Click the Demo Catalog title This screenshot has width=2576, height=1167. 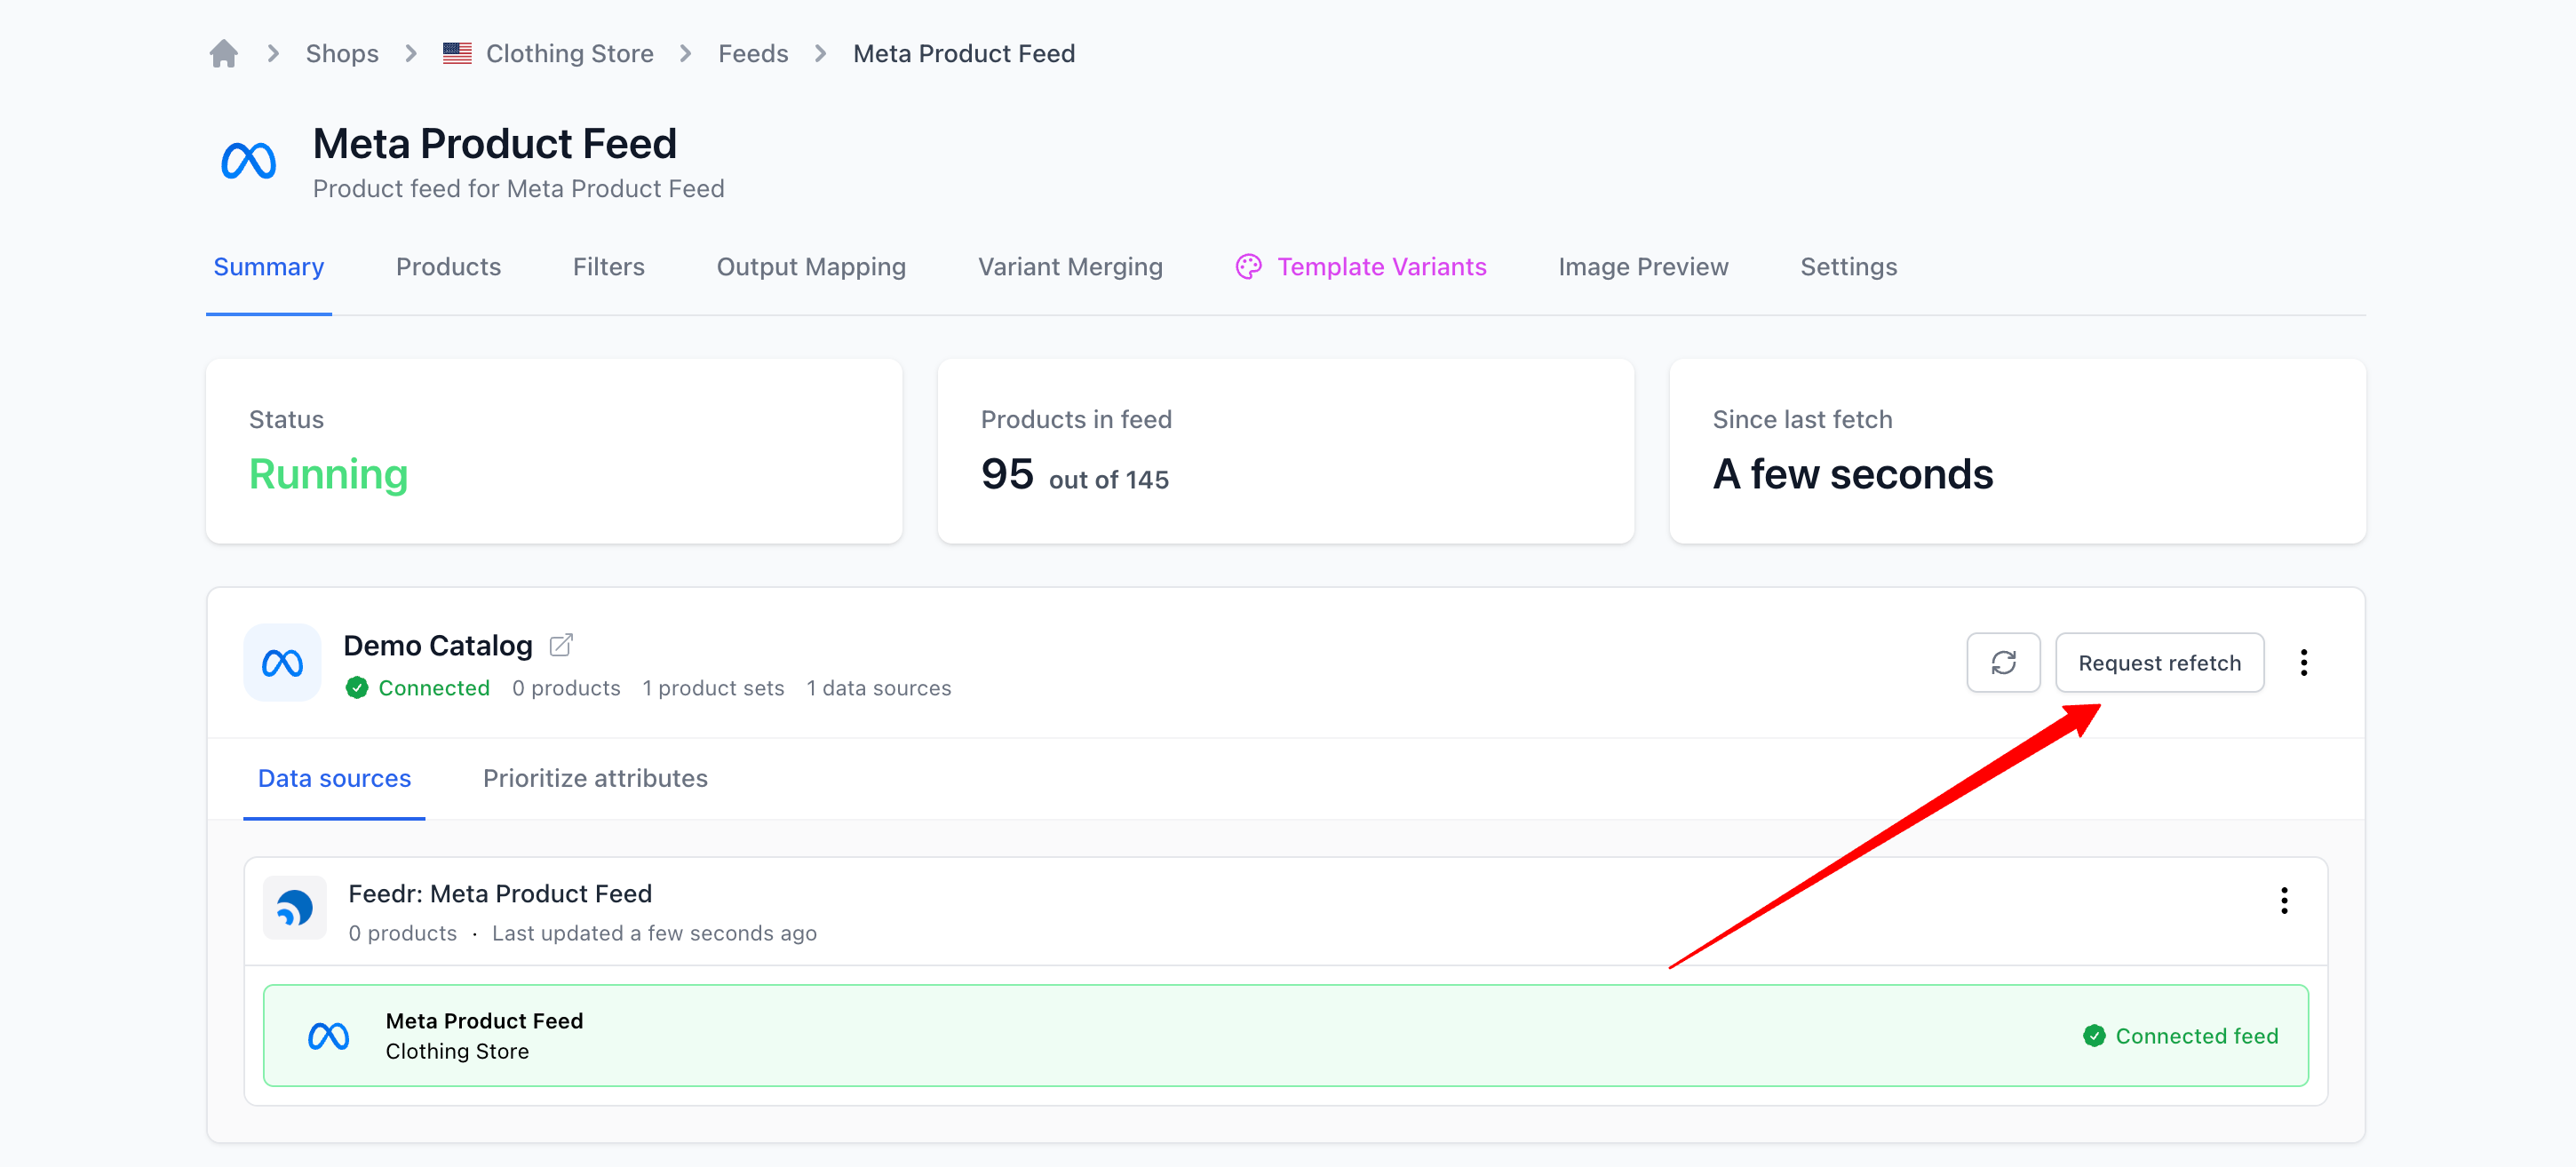(438, 645)
